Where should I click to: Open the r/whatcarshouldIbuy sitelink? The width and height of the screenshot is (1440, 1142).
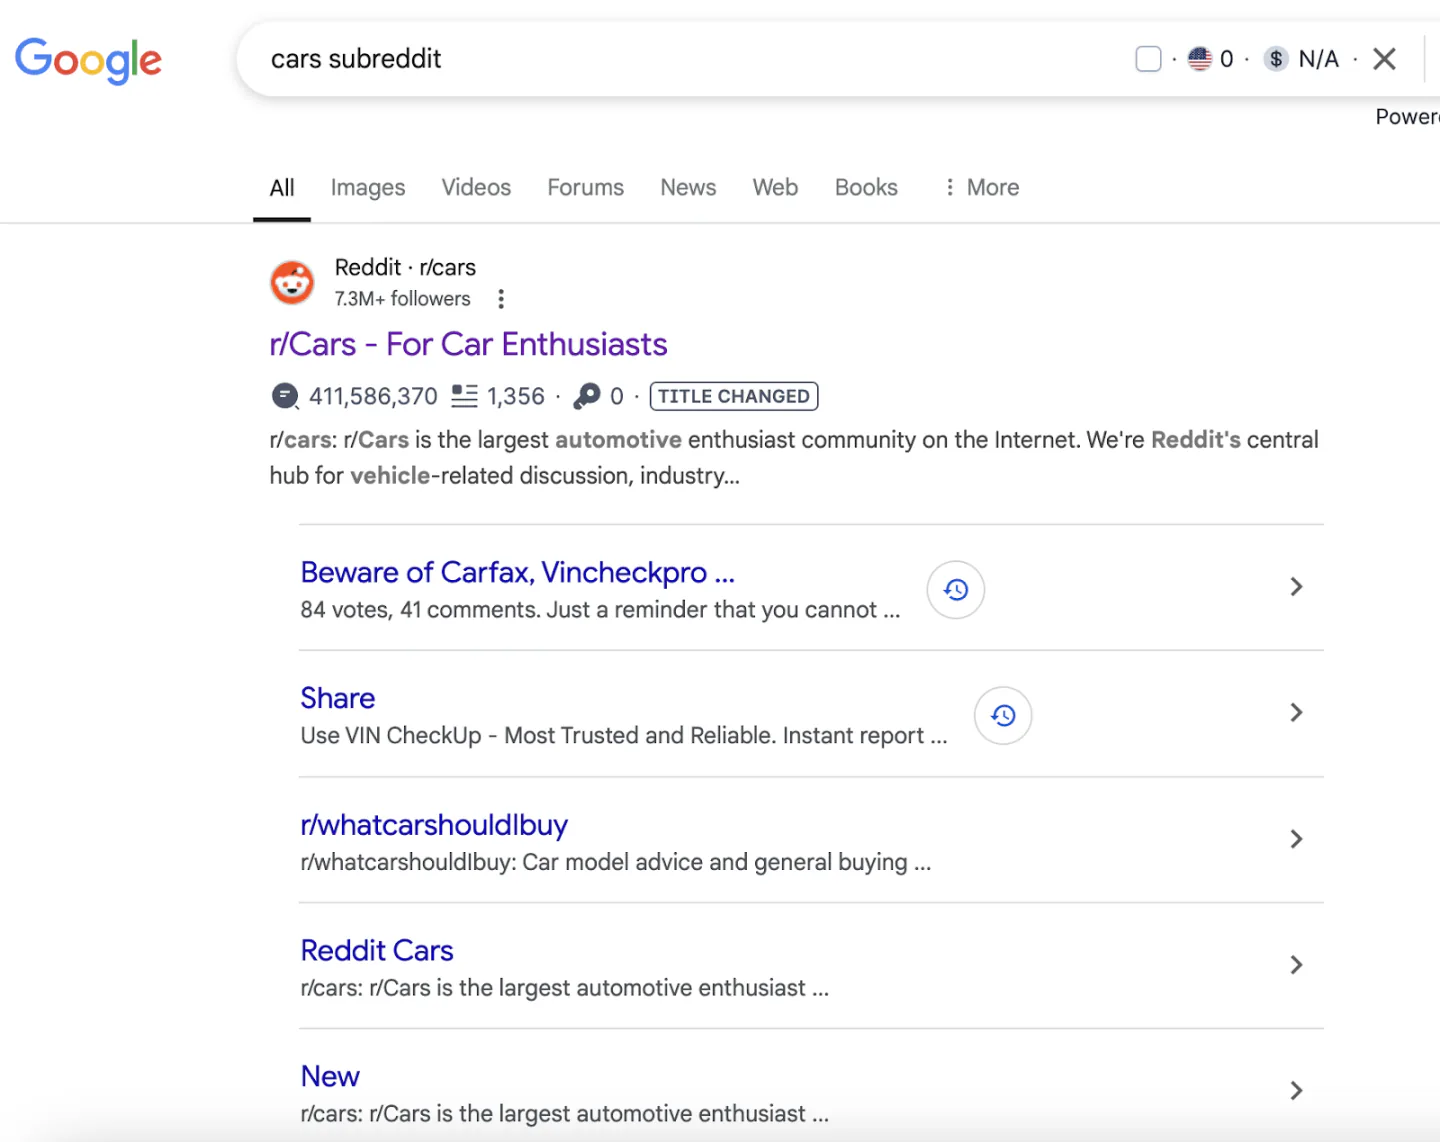point(434,825)
